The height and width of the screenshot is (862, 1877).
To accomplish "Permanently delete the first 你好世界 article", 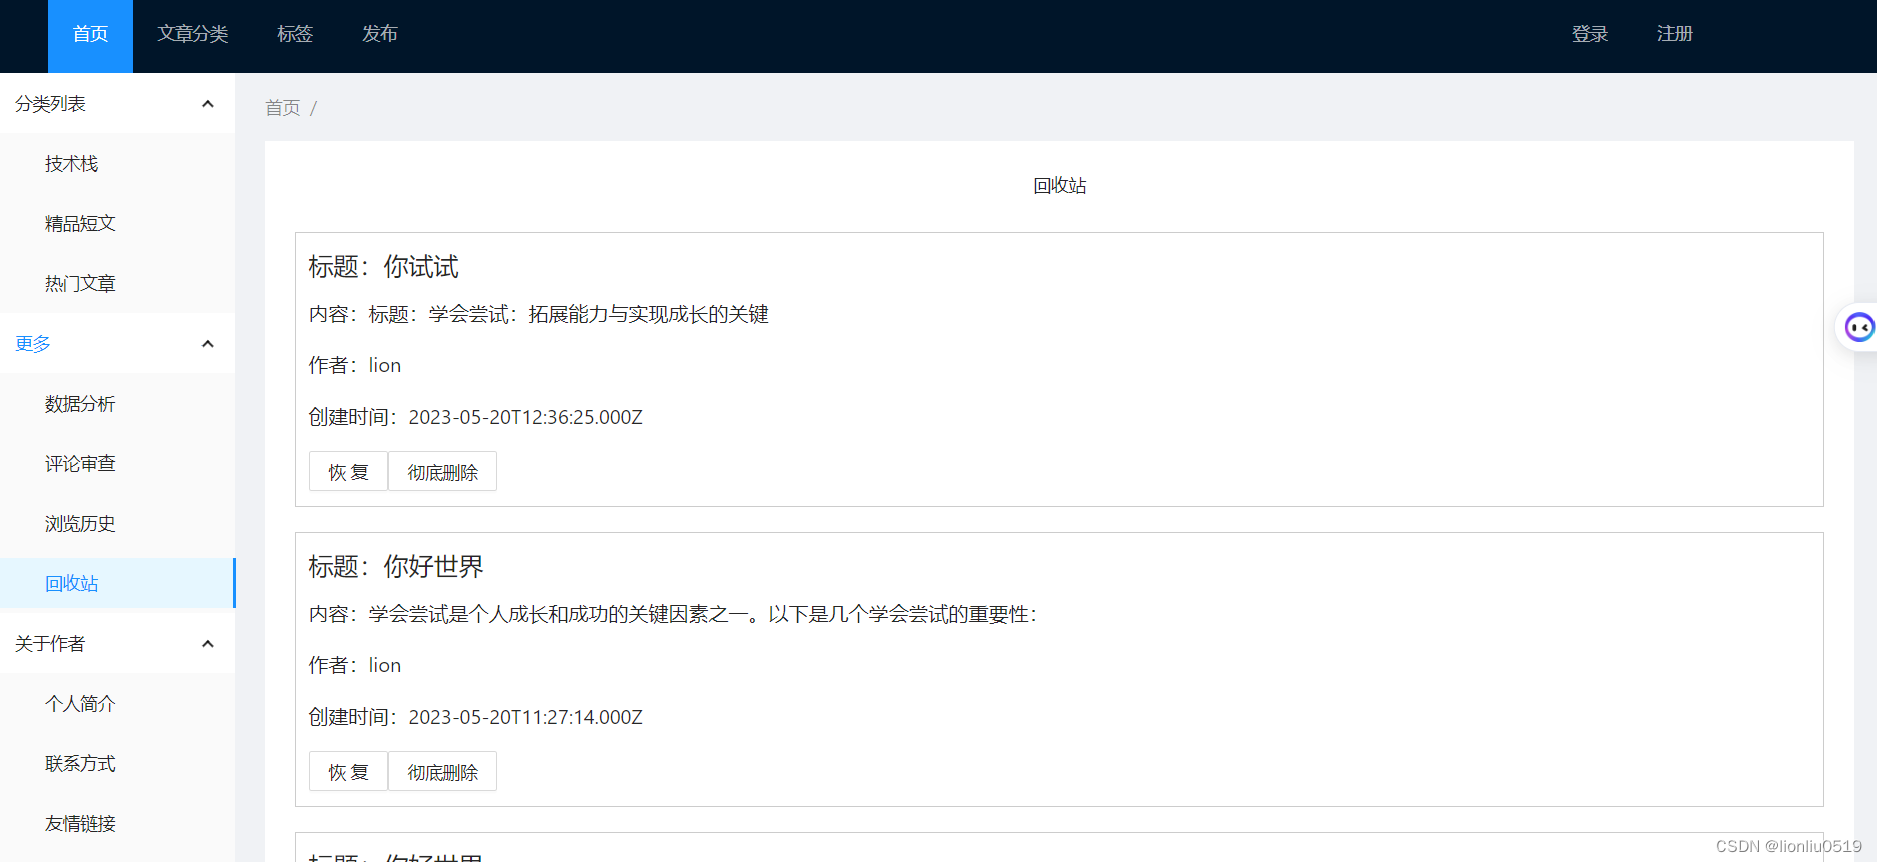I will point(443,772).
